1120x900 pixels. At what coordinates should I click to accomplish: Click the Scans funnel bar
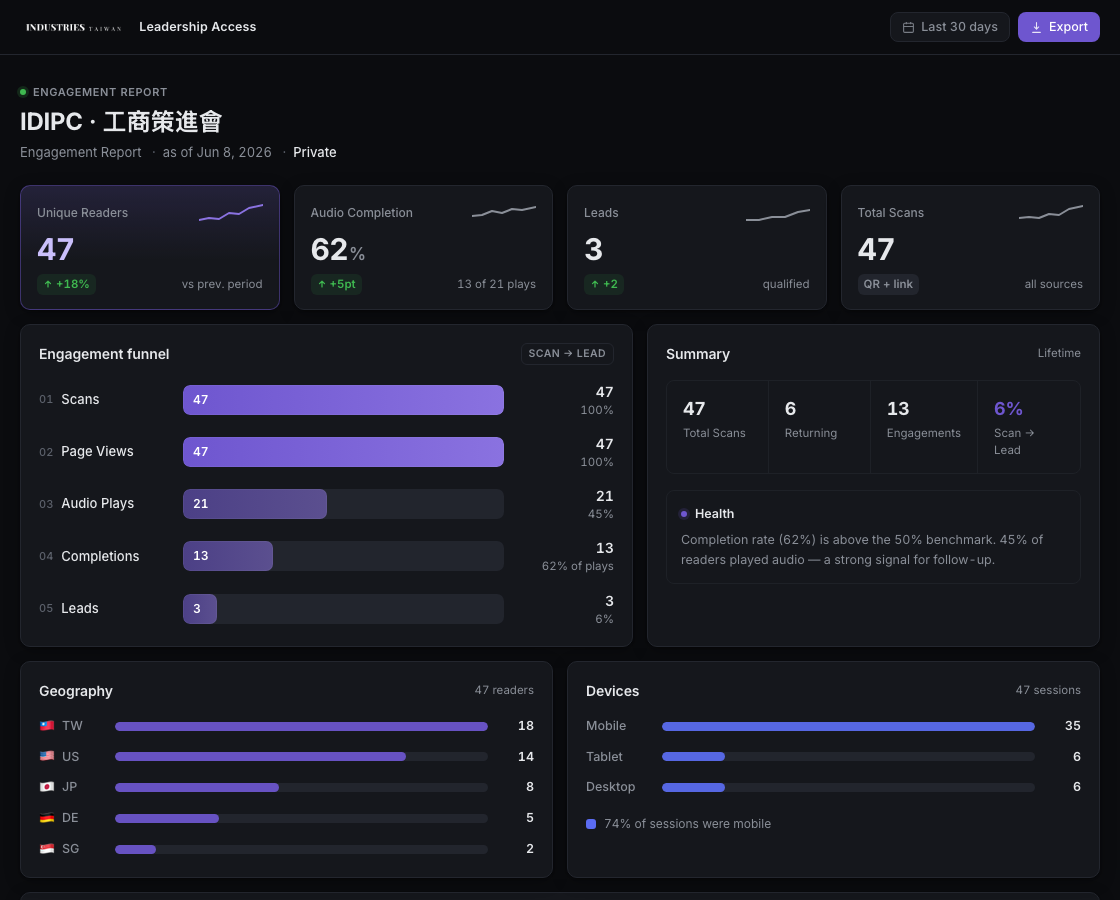tap(343, 400)
